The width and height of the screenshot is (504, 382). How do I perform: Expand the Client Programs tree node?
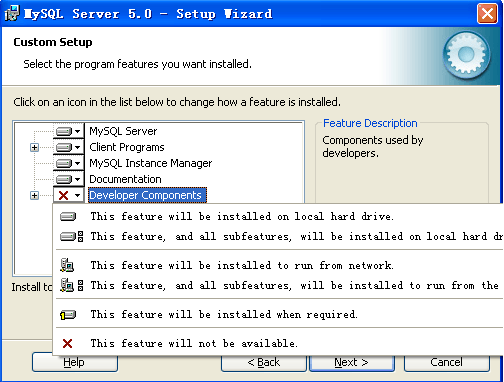[34, 147]
